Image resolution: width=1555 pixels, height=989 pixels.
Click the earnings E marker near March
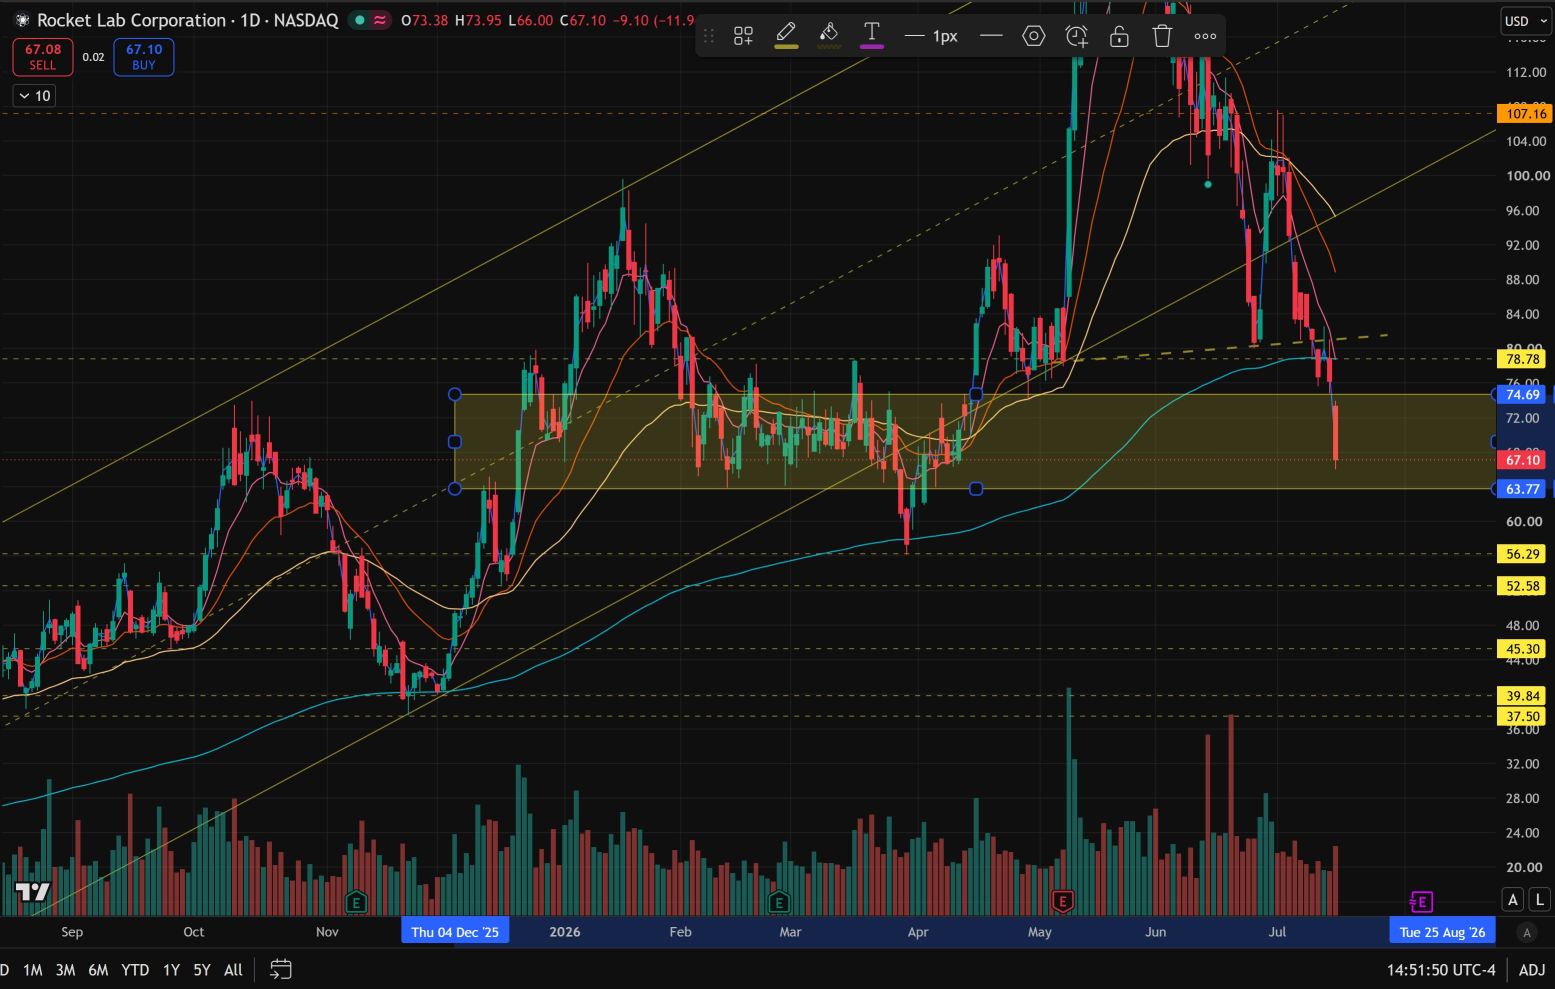tap(779, 902)
